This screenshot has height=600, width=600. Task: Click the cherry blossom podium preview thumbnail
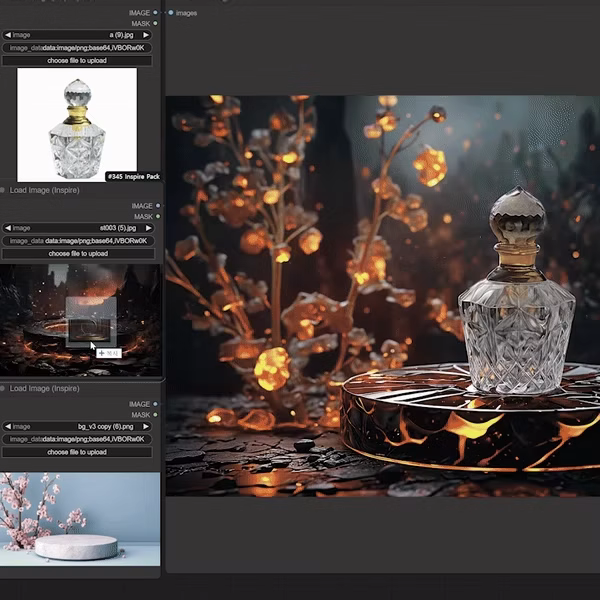[x=80, y=519]
